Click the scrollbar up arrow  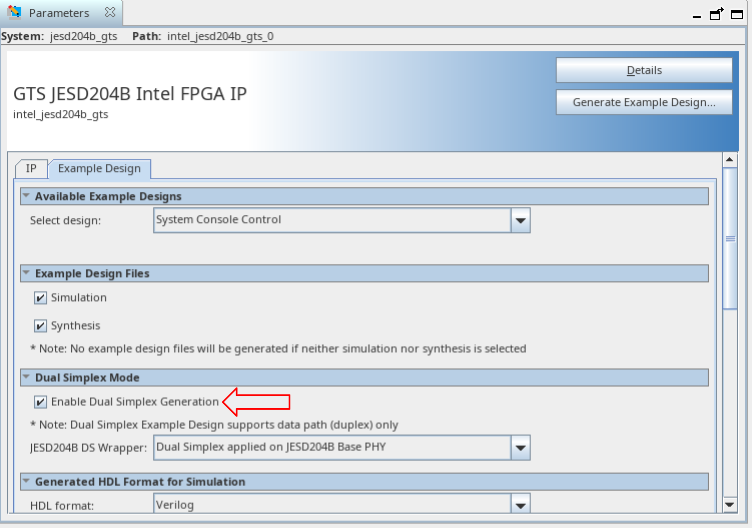[730, 160]
